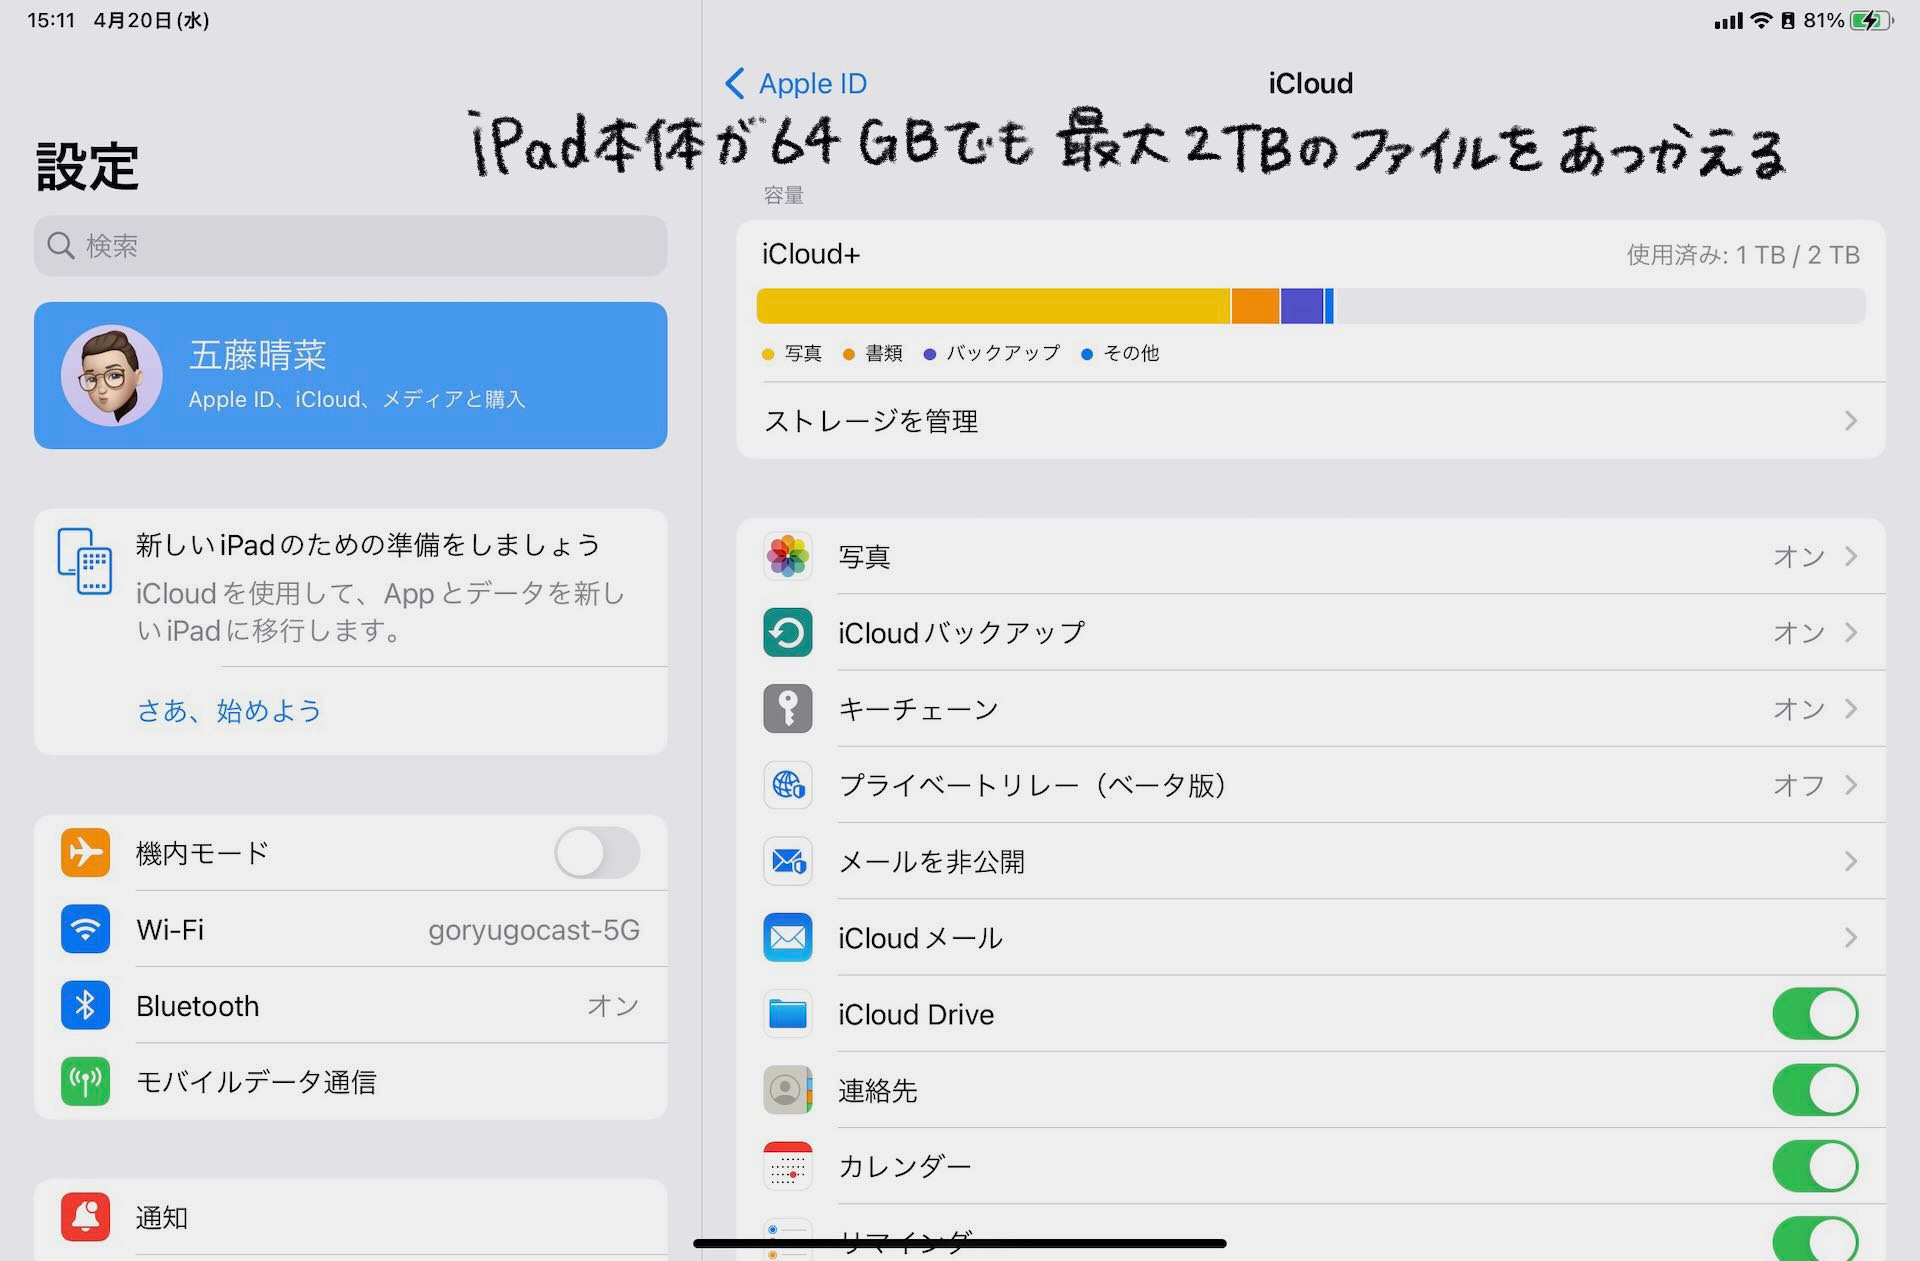Tap the iCloud Backup green icon
1920x1261 pixels.
point(787,632)
